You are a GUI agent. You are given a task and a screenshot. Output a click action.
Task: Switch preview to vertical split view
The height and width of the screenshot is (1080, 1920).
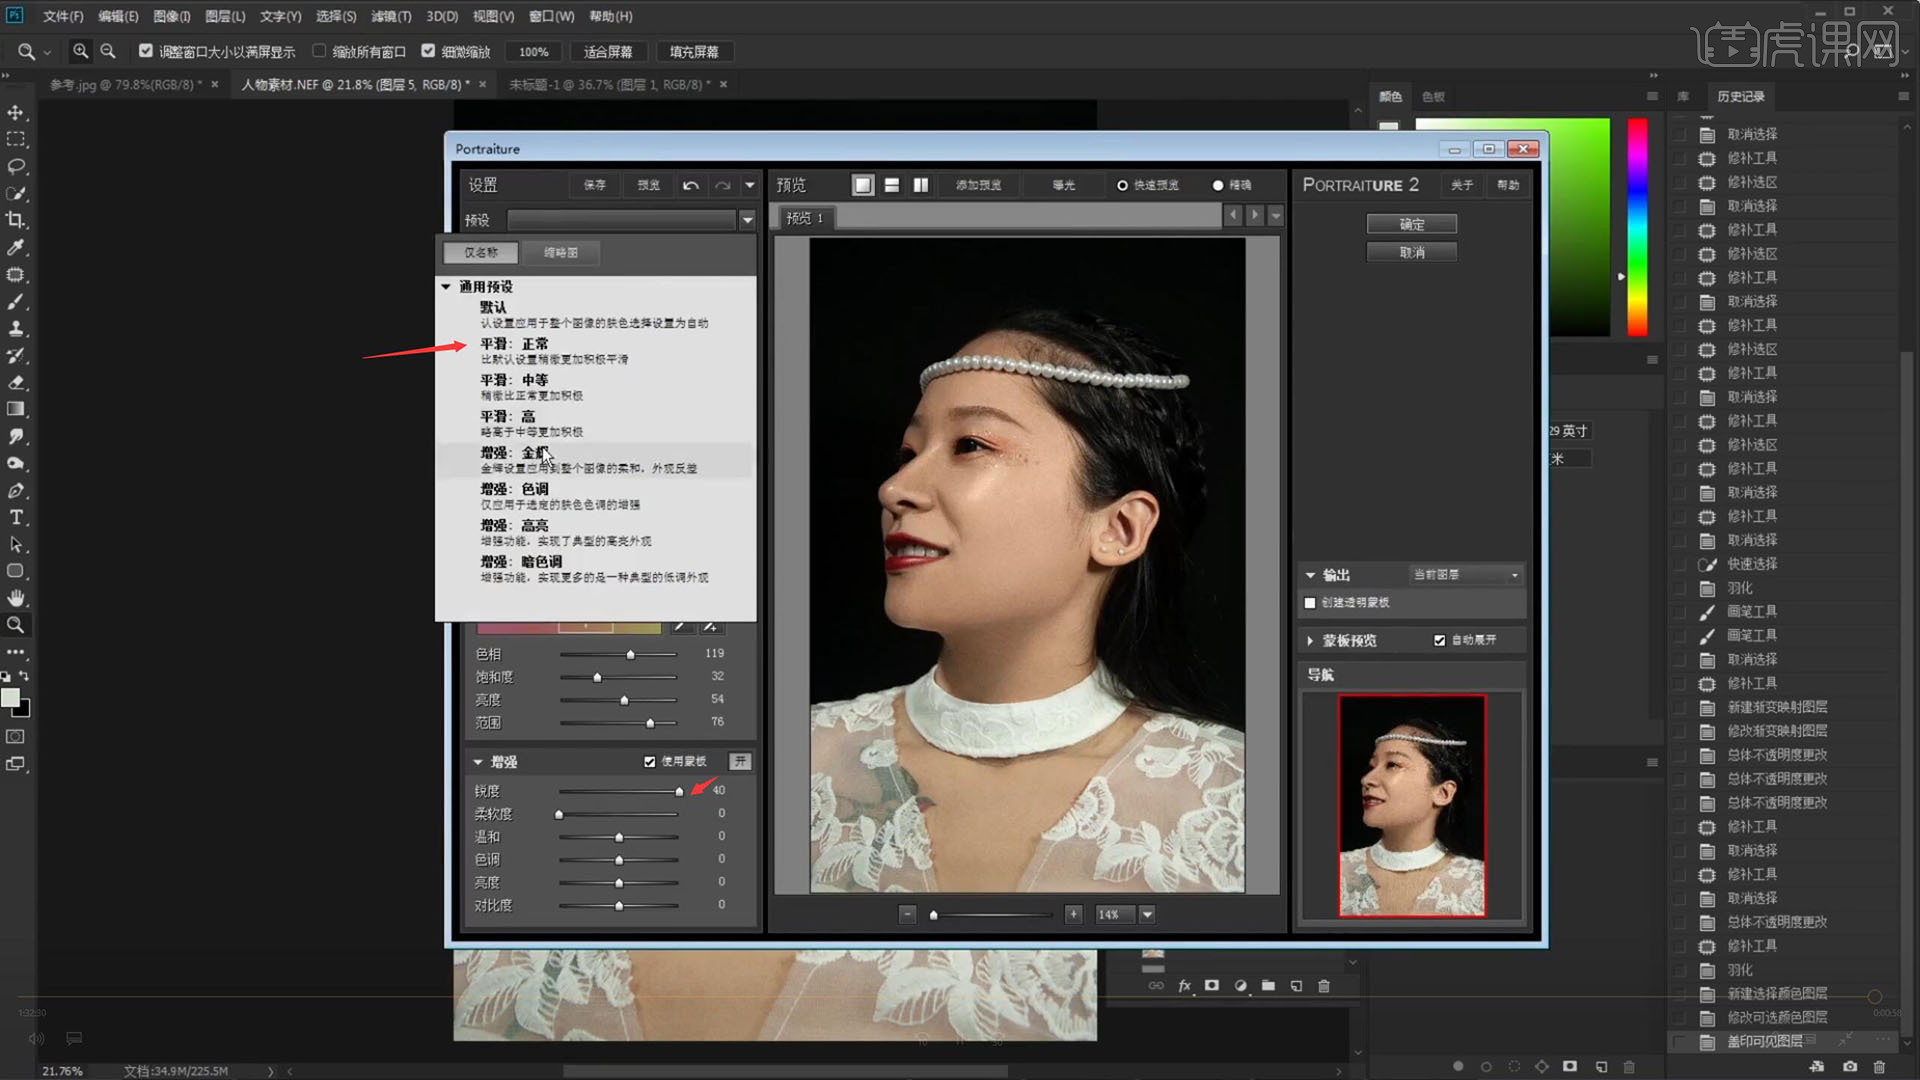(x=920, y=185)
